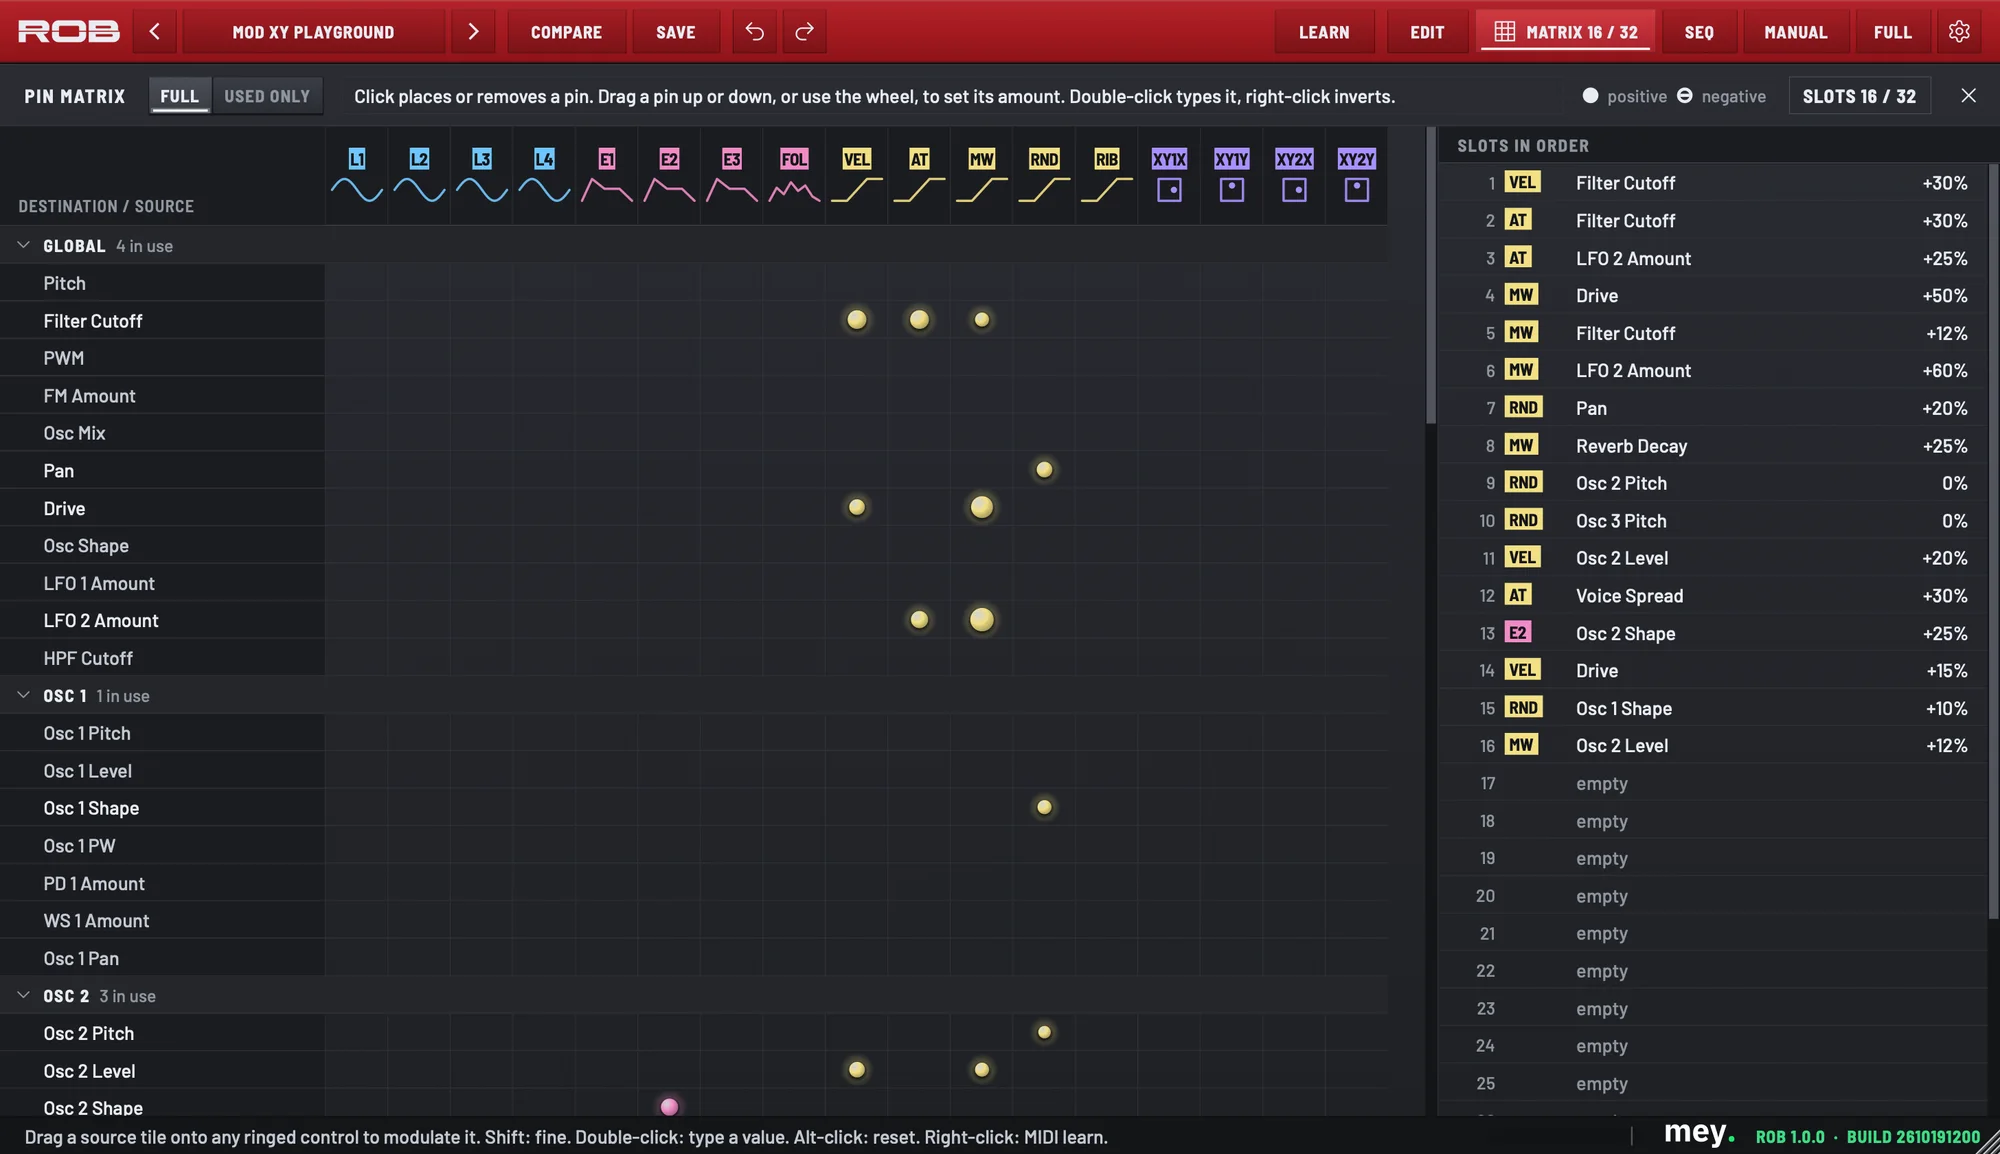Close the pin matrix panel with the X
Screen dimensions: 2000x1154
1968,96
